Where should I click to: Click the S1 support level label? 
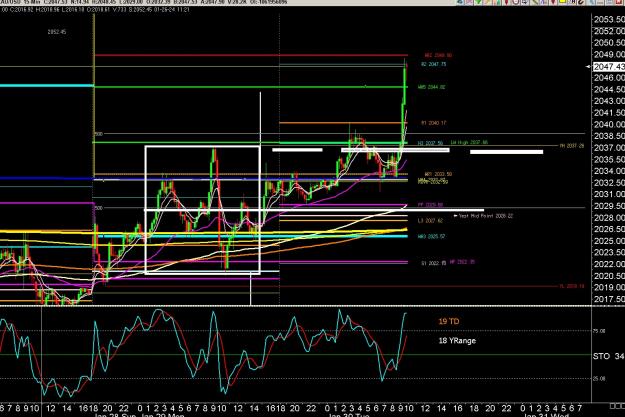[x=434, y=263]
